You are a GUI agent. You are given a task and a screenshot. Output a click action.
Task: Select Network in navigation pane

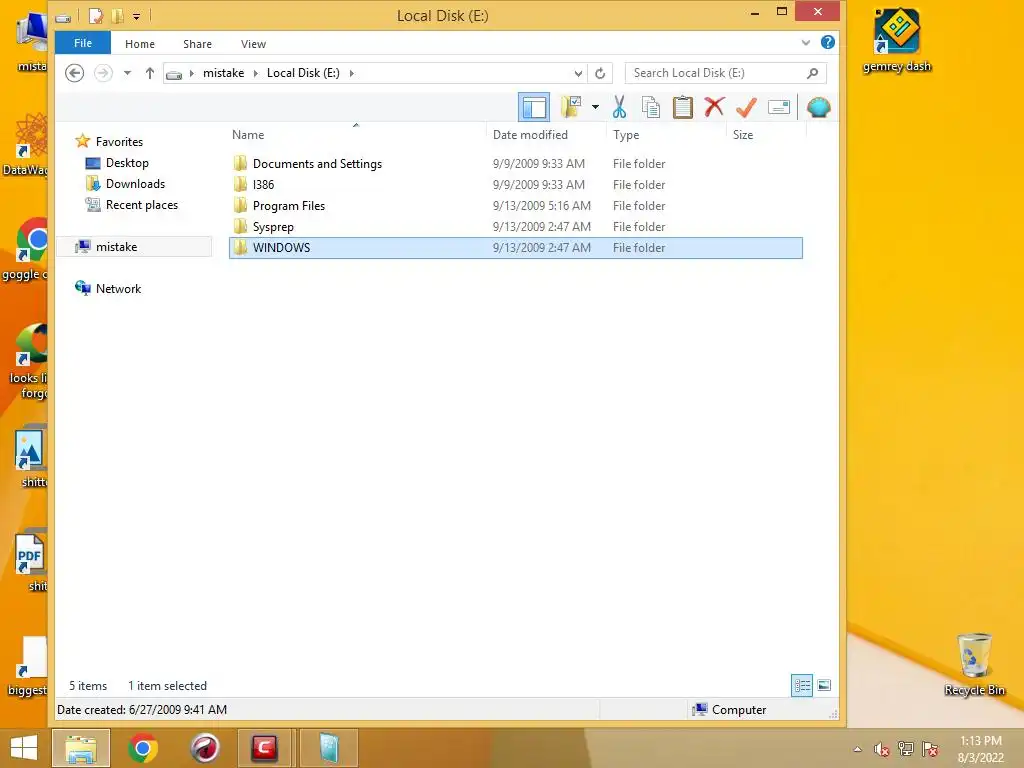pyautogui.click(x=118, y=289)
